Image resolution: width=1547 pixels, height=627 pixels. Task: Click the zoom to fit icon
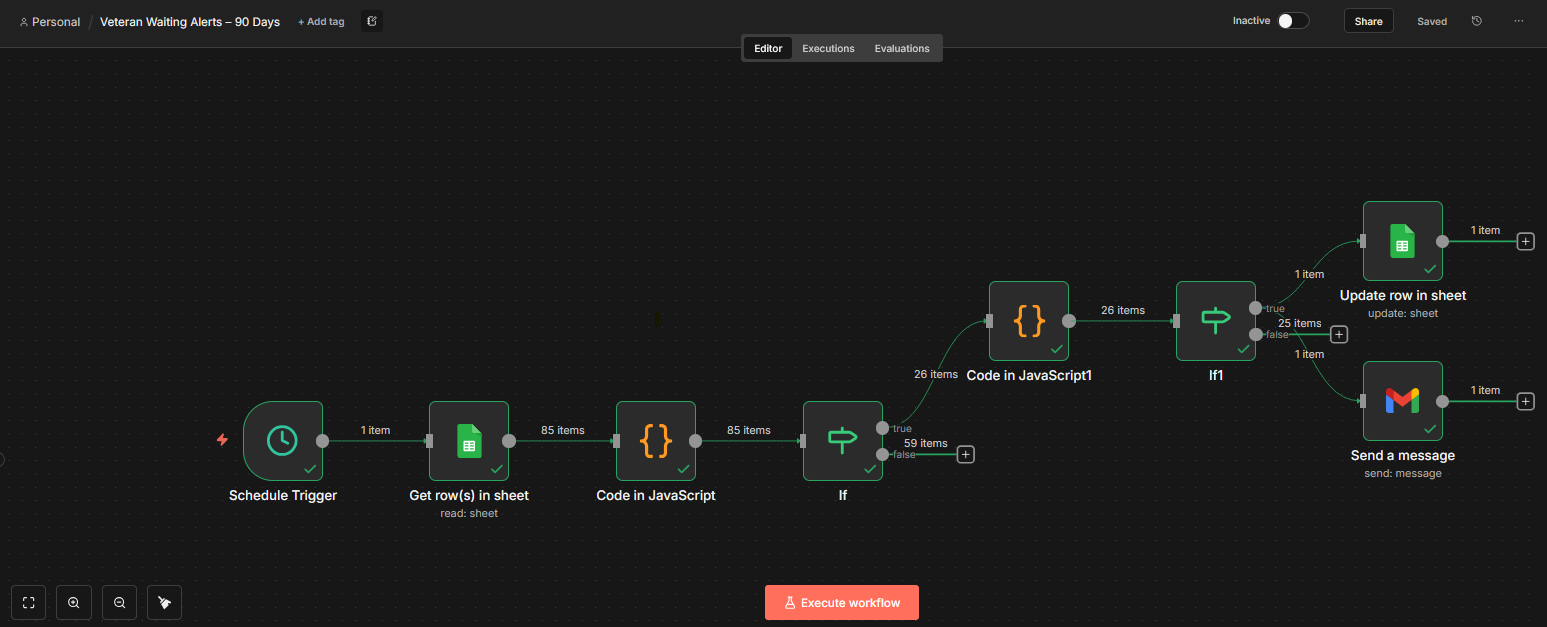tap(28, 602)
